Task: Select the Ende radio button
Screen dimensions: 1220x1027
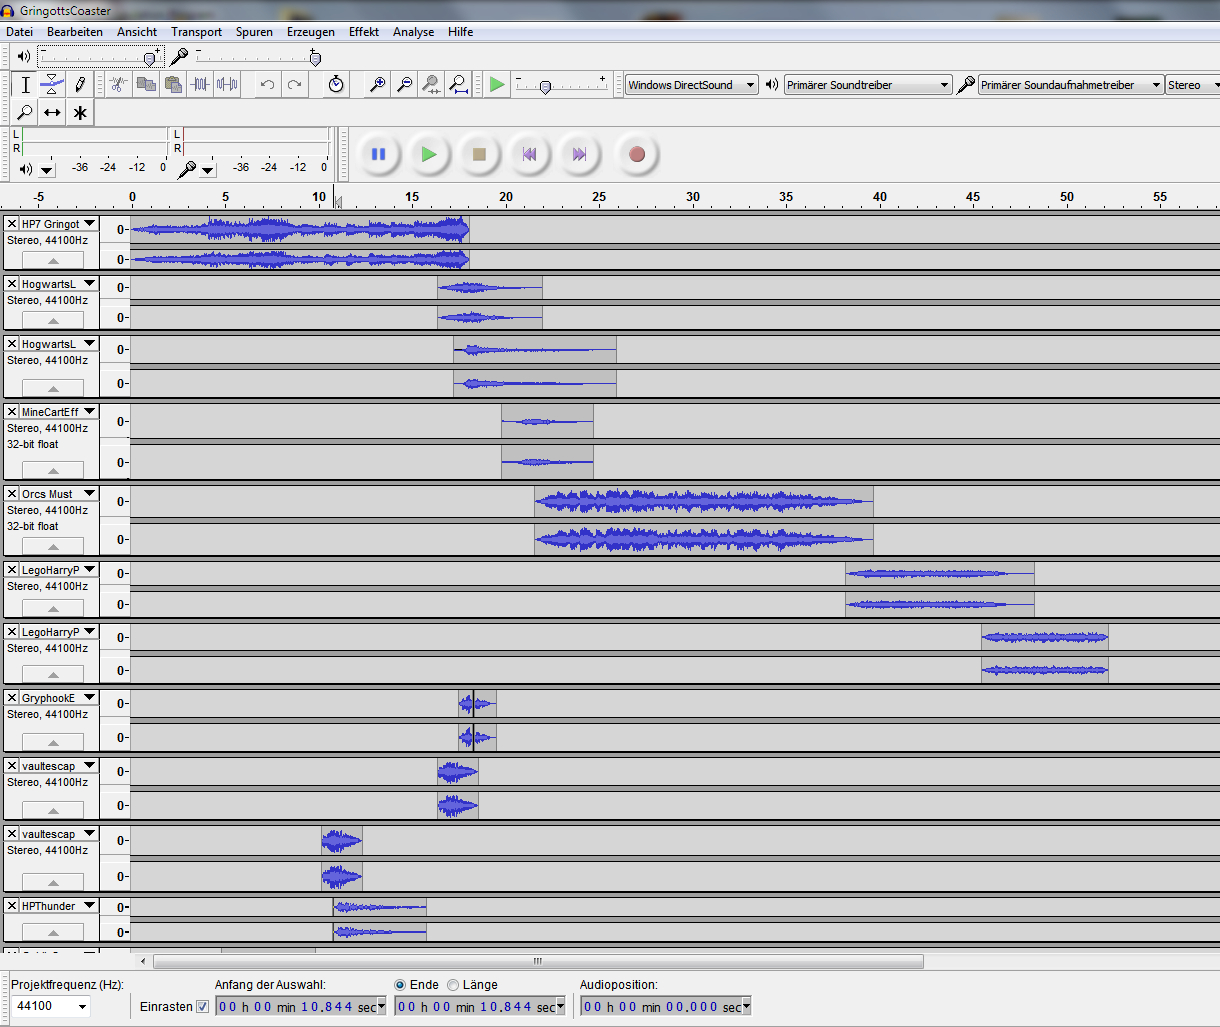Action: [400, 985]
